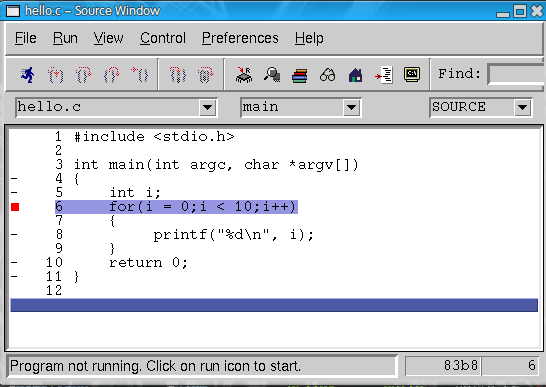The height and width of the screenshot is (387, 546).
Task: Open the Stack window books icon
Action: point(299,75)
